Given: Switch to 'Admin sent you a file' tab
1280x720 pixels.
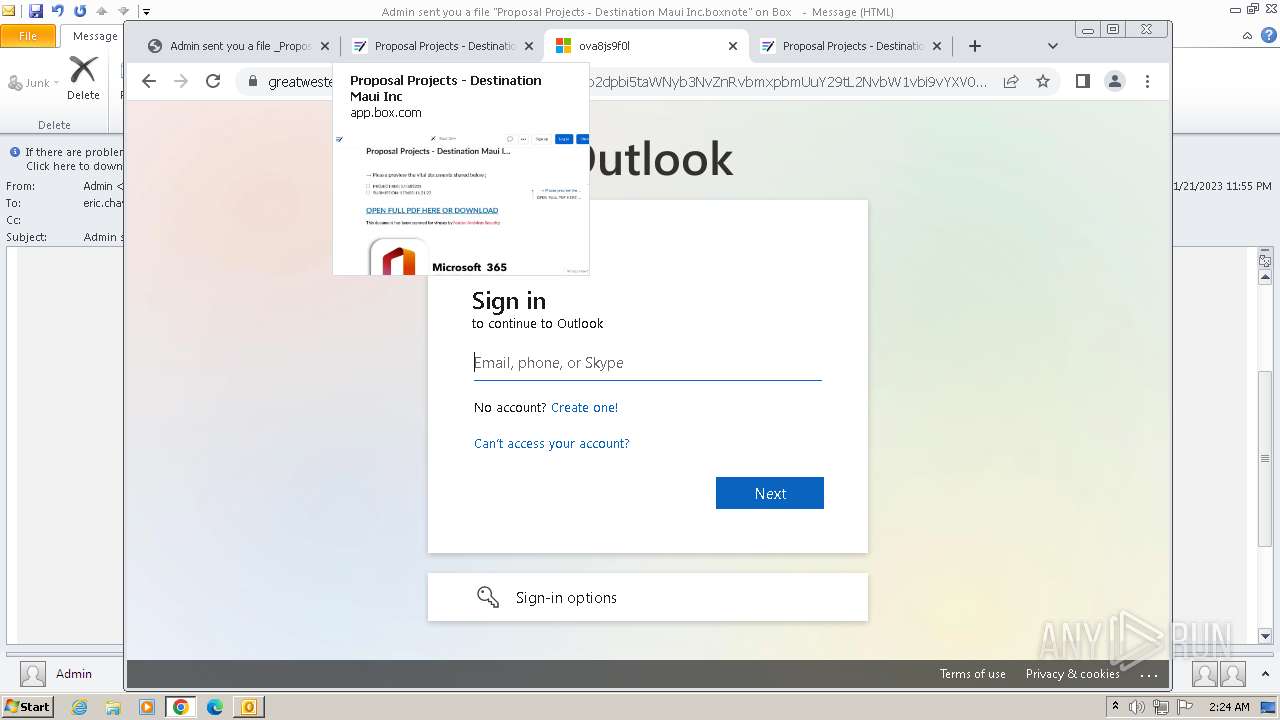Looking at the screenshot, I should 237,46.
